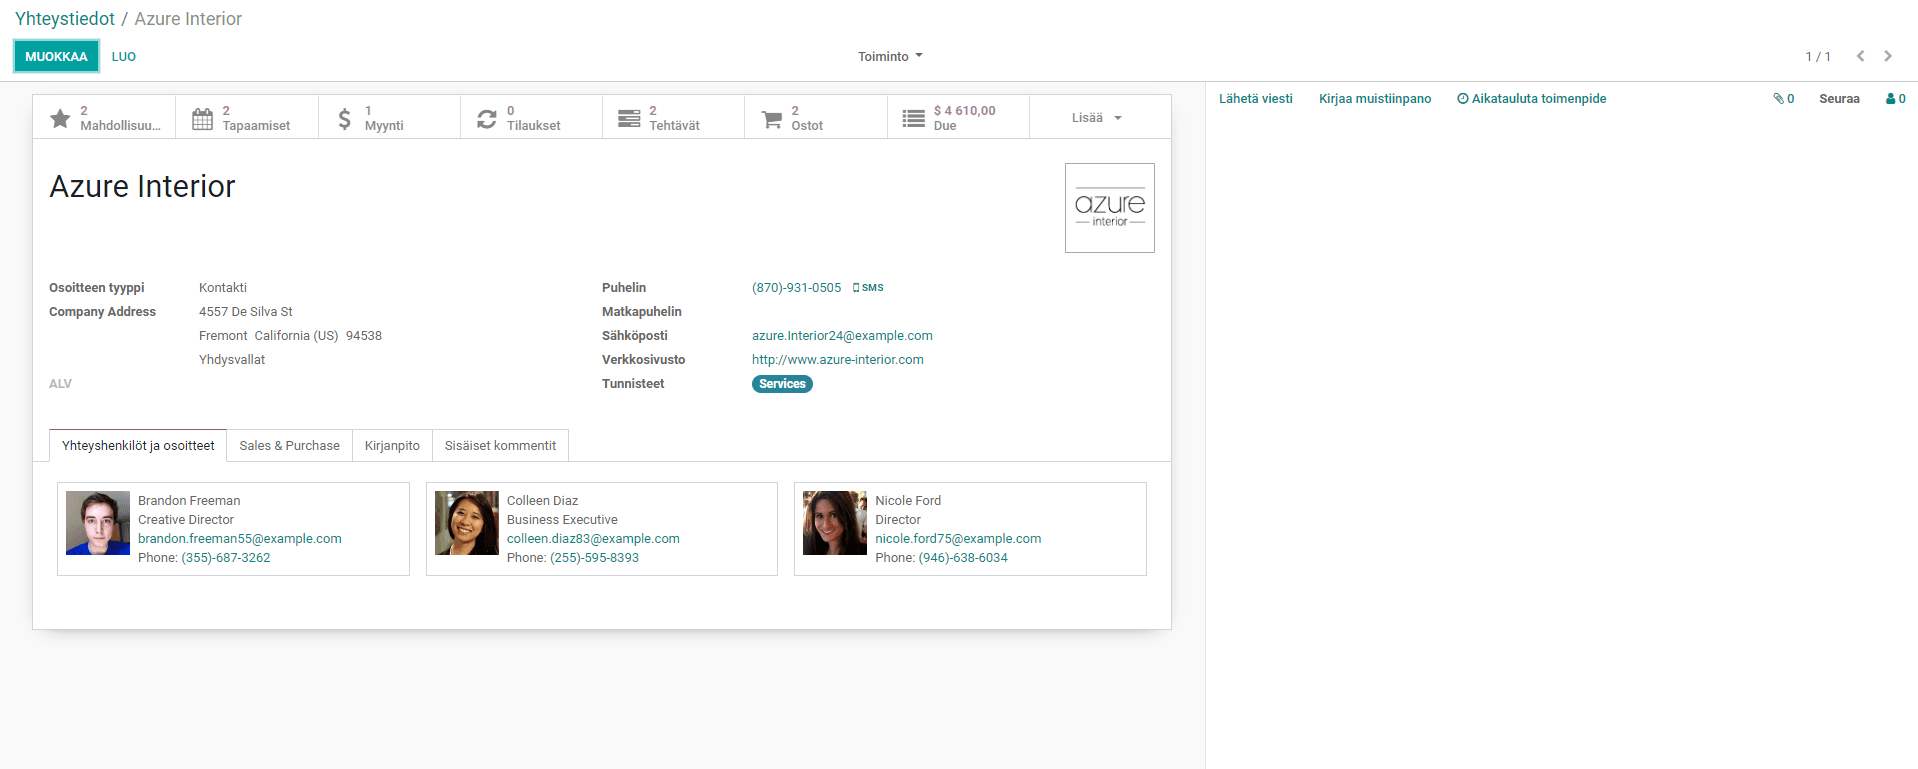Image resolution: width=1918 pixels, height=769 pixels.
Task: Click the Creative Director job title
Action: tap(186, 520)
